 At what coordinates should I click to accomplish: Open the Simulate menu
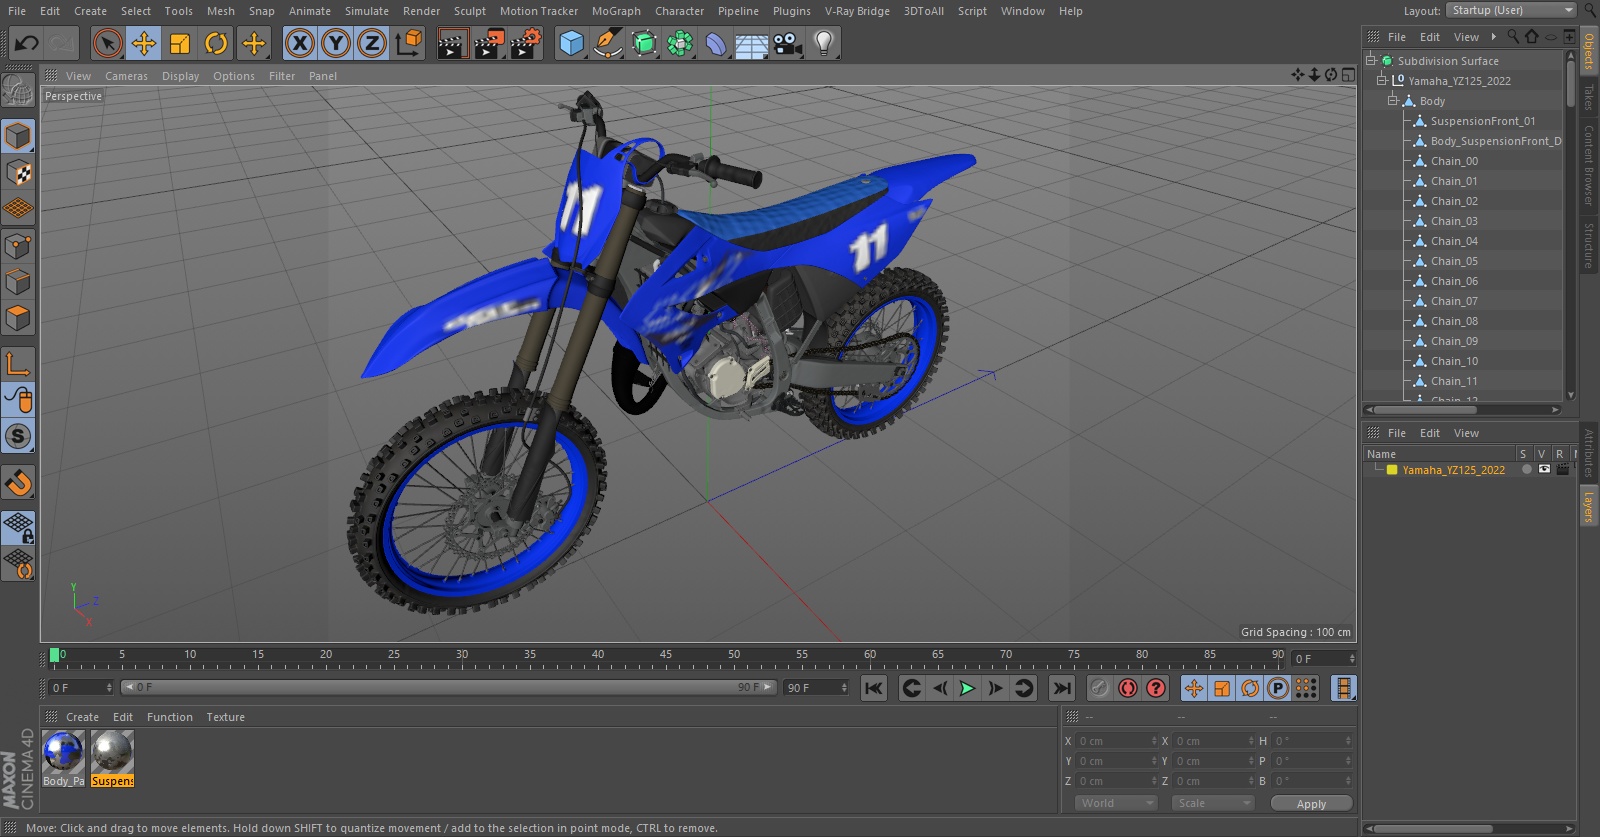367,11
